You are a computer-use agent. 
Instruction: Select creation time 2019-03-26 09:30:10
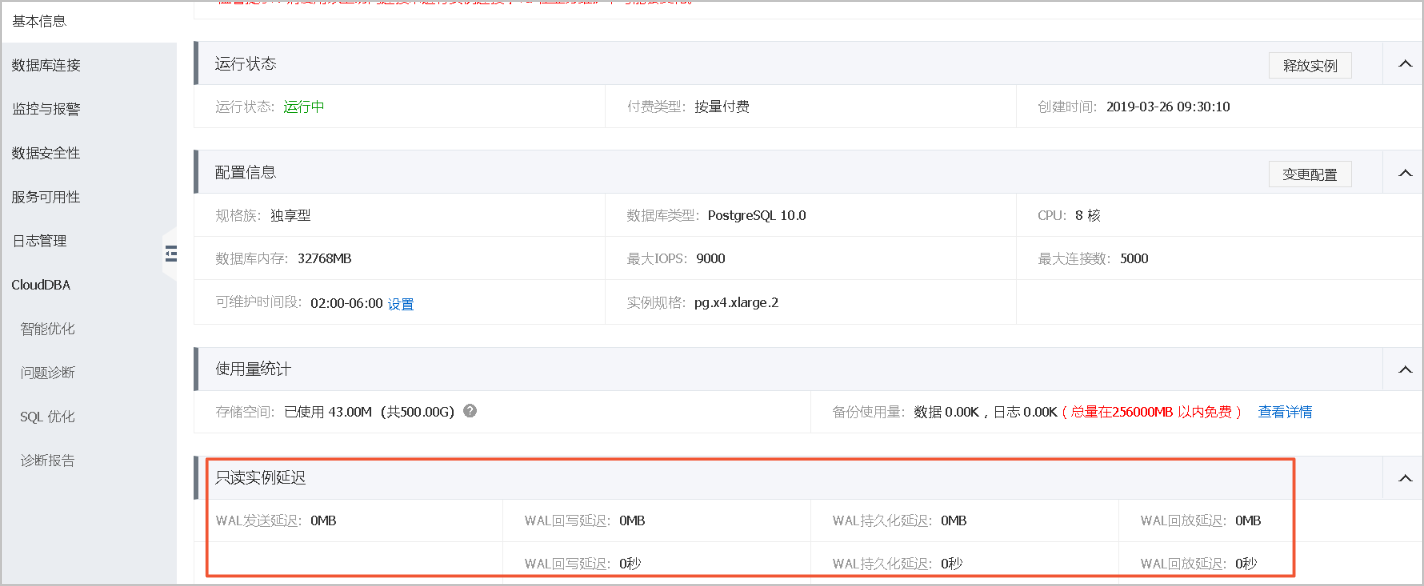click(x=1168, y=107)
